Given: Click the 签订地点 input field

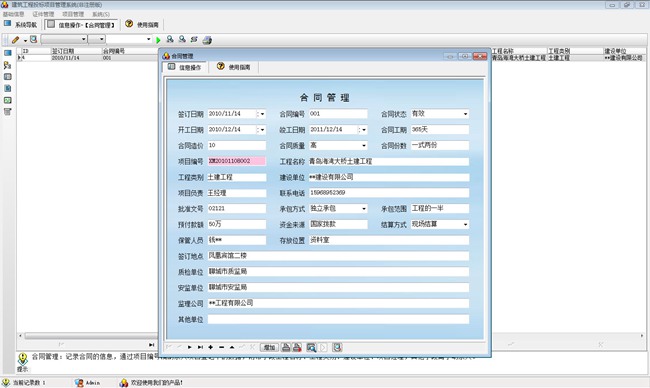Looking at the screenshot, I should pyautogui.click(x=338, y=256).
